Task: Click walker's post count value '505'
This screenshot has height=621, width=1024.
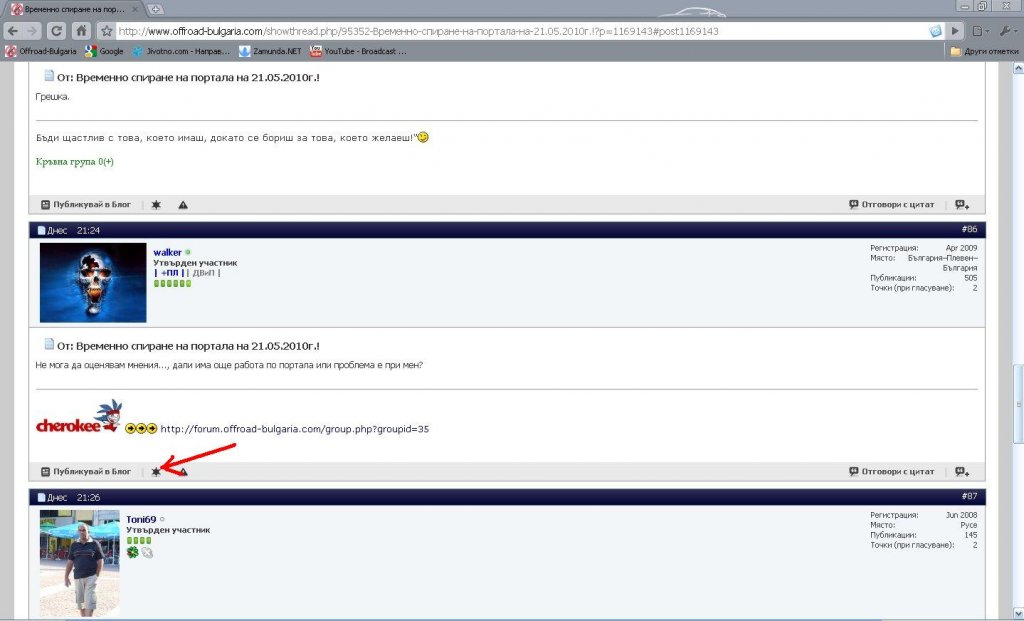Action: tap(970, 278)
